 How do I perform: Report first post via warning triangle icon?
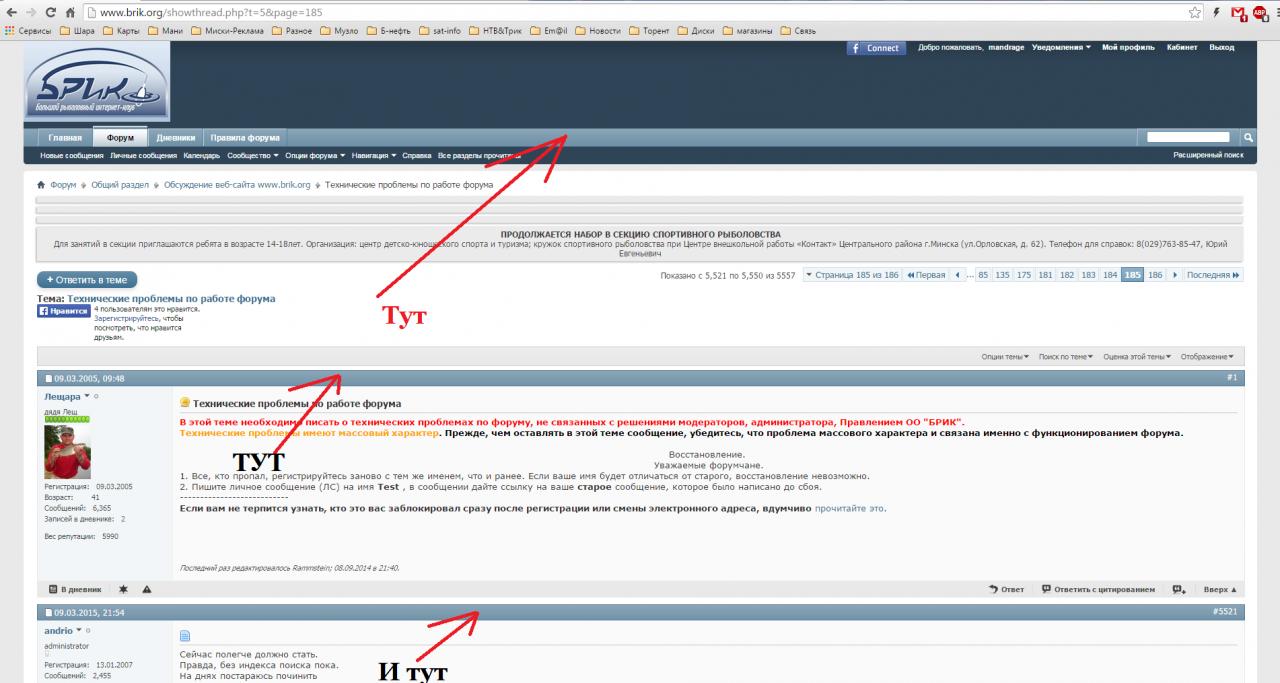147,589
